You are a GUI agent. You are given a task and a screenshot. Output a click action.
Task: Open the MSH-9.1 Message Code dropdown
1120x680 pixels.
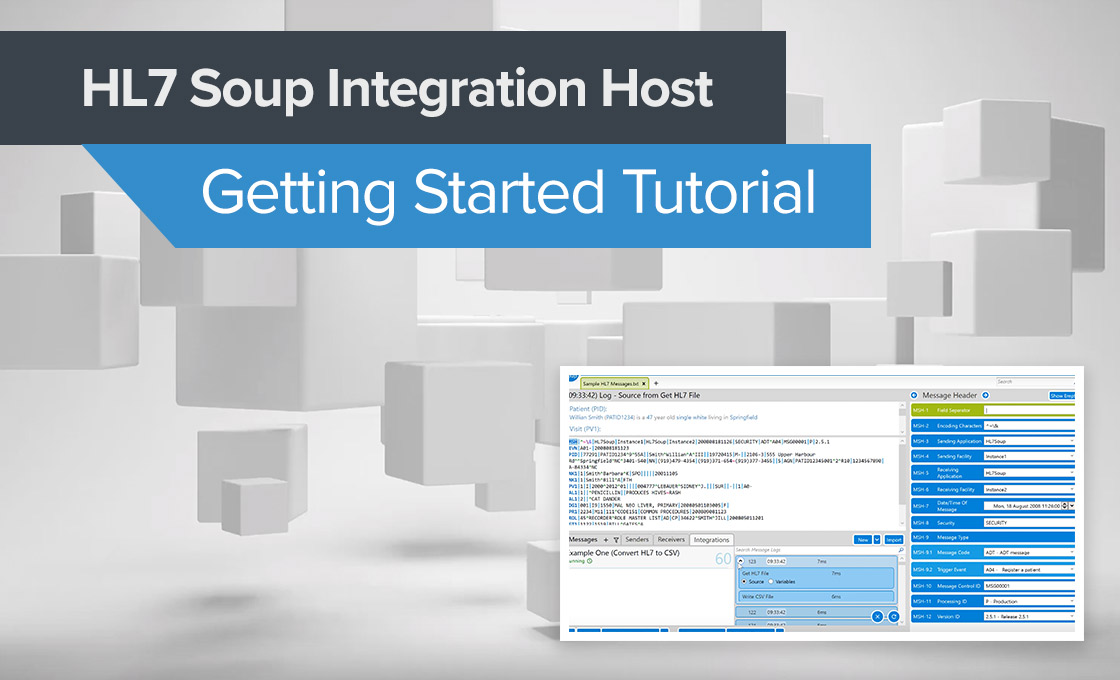coord(1071,552)
